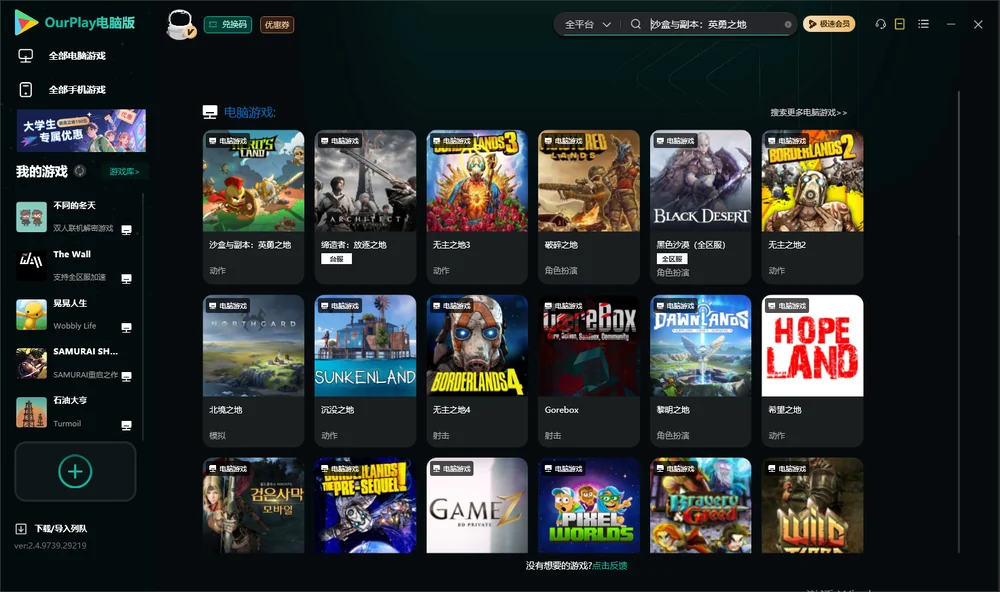This screenshot has width=1000, height=592.
Task: Open the Bravery & Greed game cover
Action: (700, 505)
